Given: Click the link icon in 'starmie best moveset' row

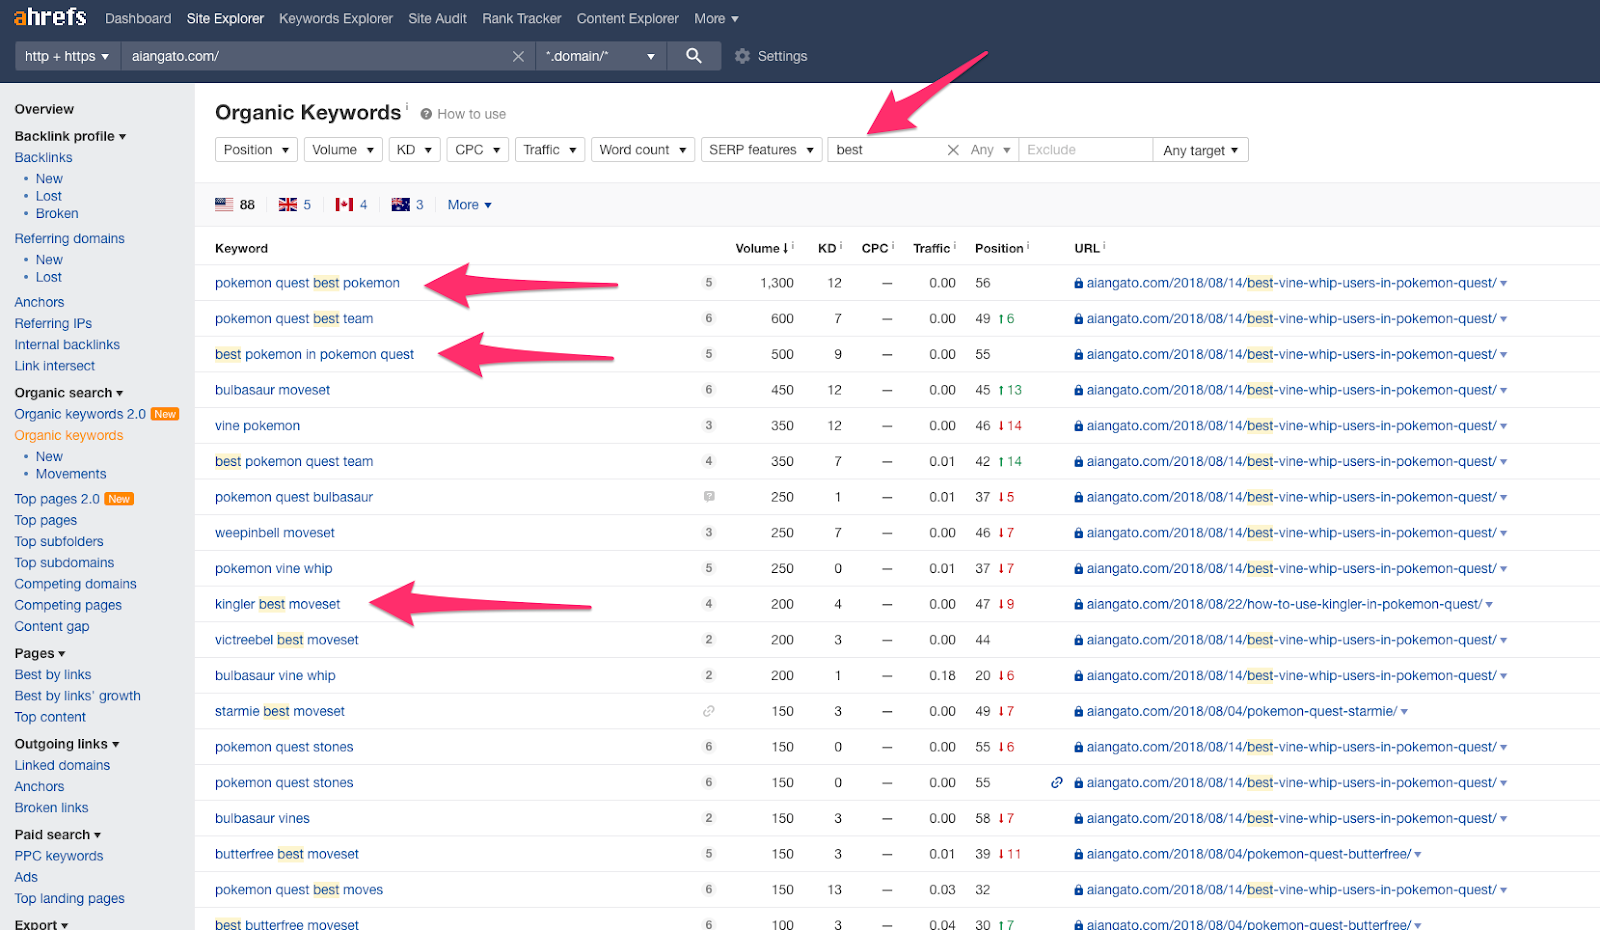Looking at the screenshot, I should pos(709,711).
